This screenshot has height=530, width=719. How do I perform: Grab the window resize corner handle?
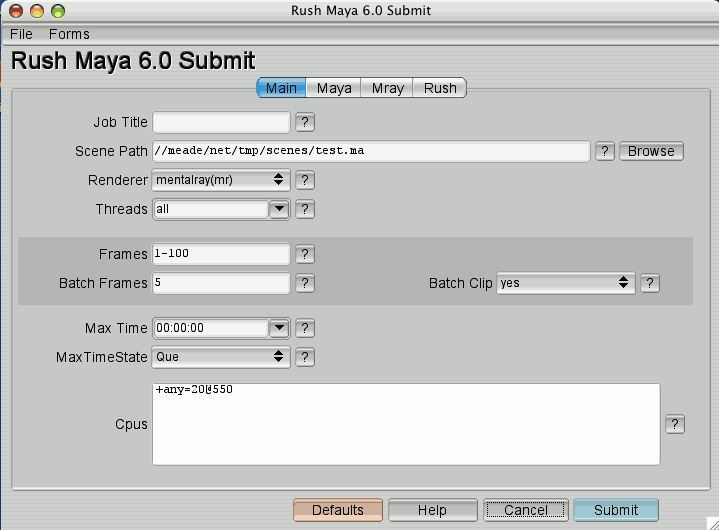pyautogui.click(x=712, y=523)
